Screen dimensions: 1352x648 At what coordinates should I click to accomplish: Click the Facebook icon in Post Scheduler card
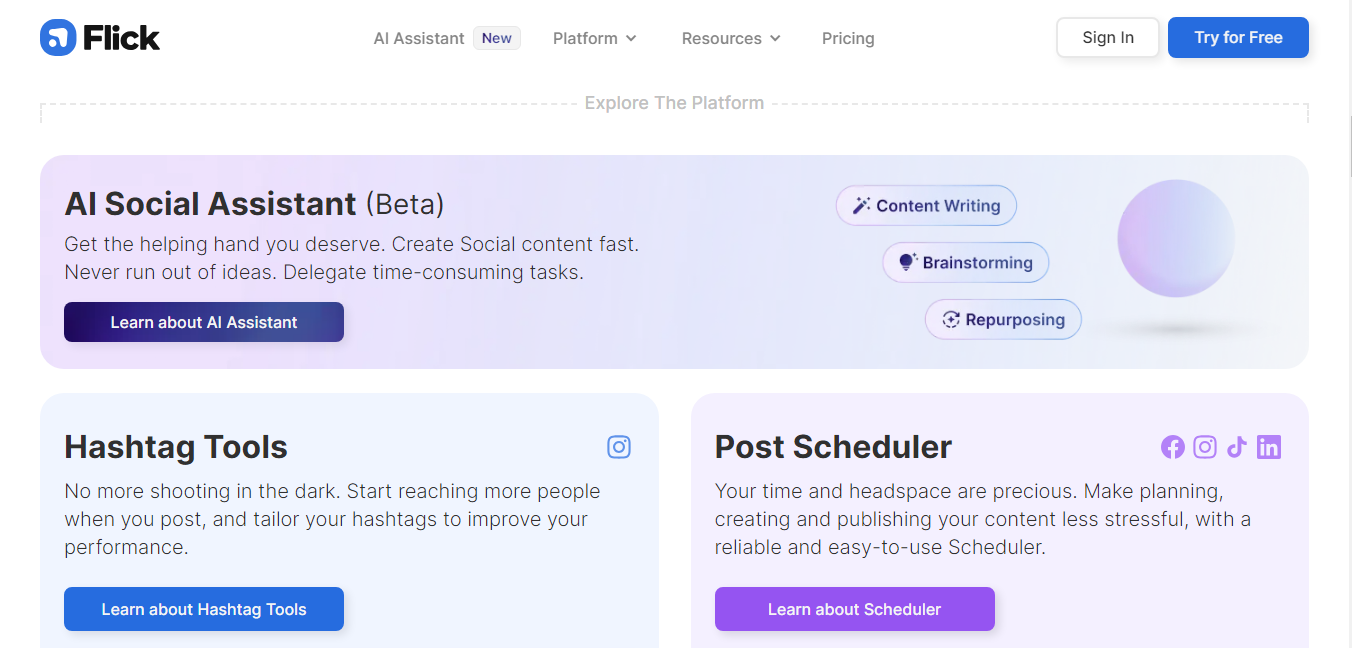[x=1173, y=447]
